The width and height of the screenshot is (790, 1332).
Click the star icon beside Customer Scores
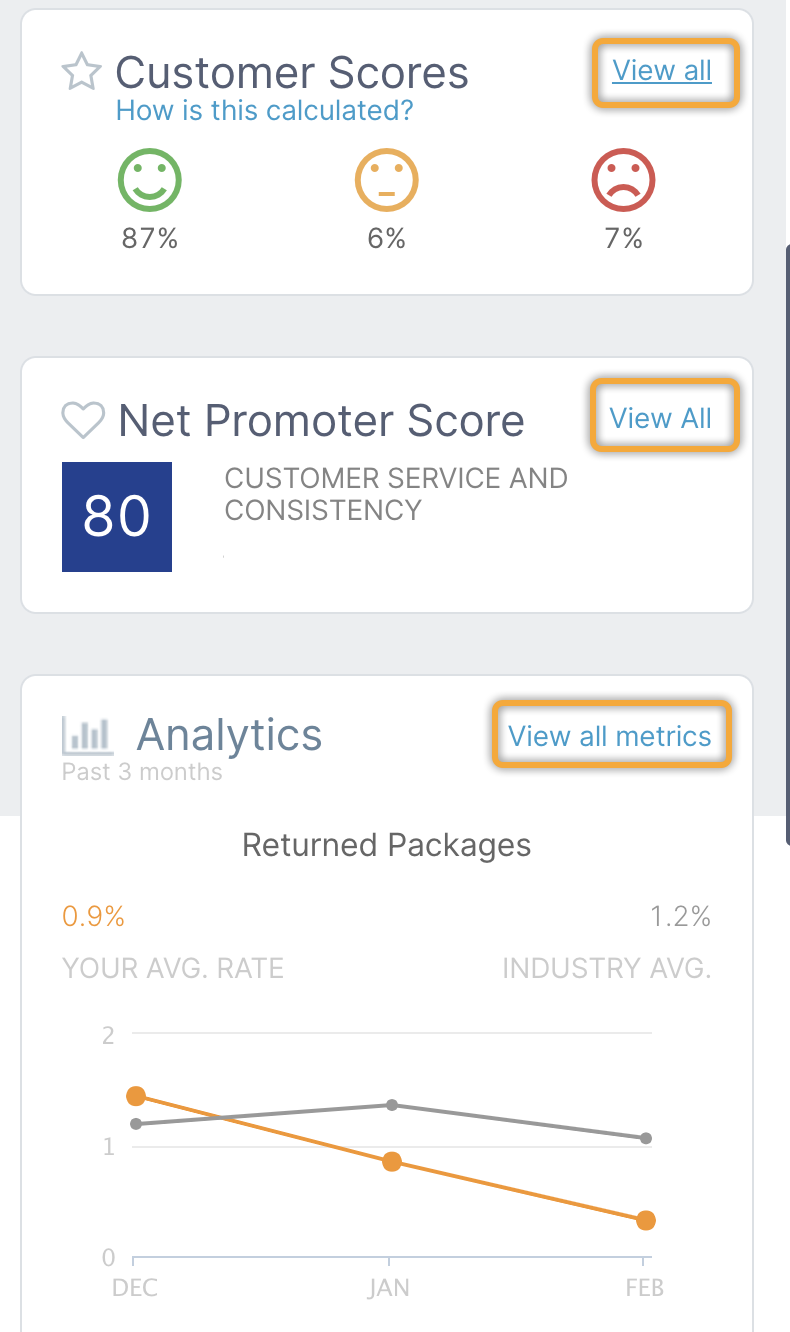(81, 73)
